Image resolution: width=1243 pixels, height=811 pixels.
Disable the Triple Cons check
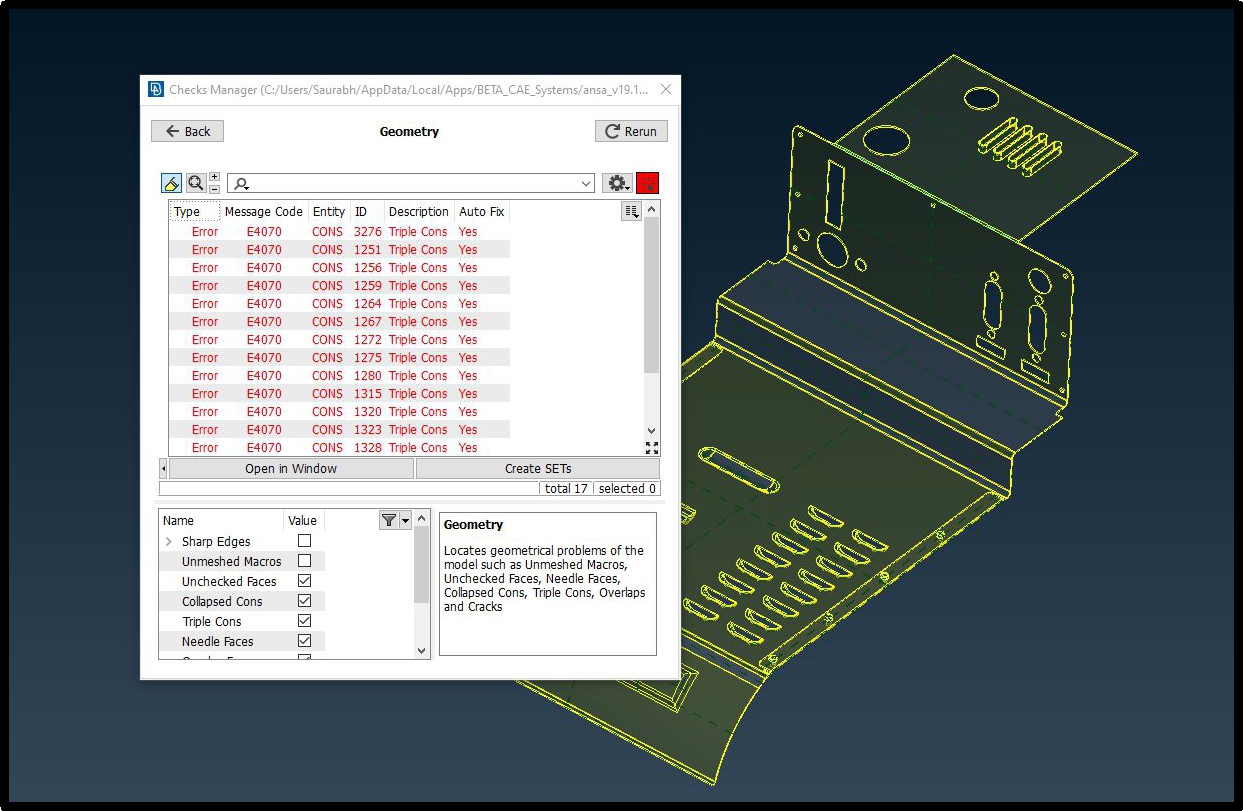click(303, 620)
